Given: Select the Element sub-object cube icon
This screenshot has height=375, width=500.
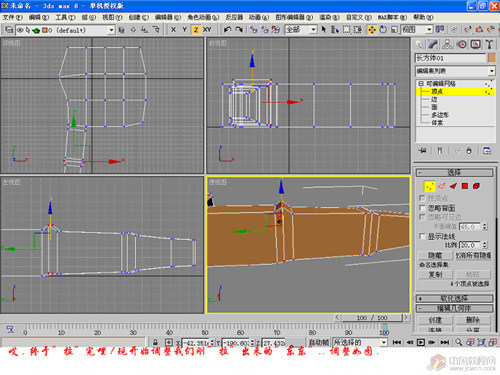Looking at the screenshot, I should click(476, 186).
